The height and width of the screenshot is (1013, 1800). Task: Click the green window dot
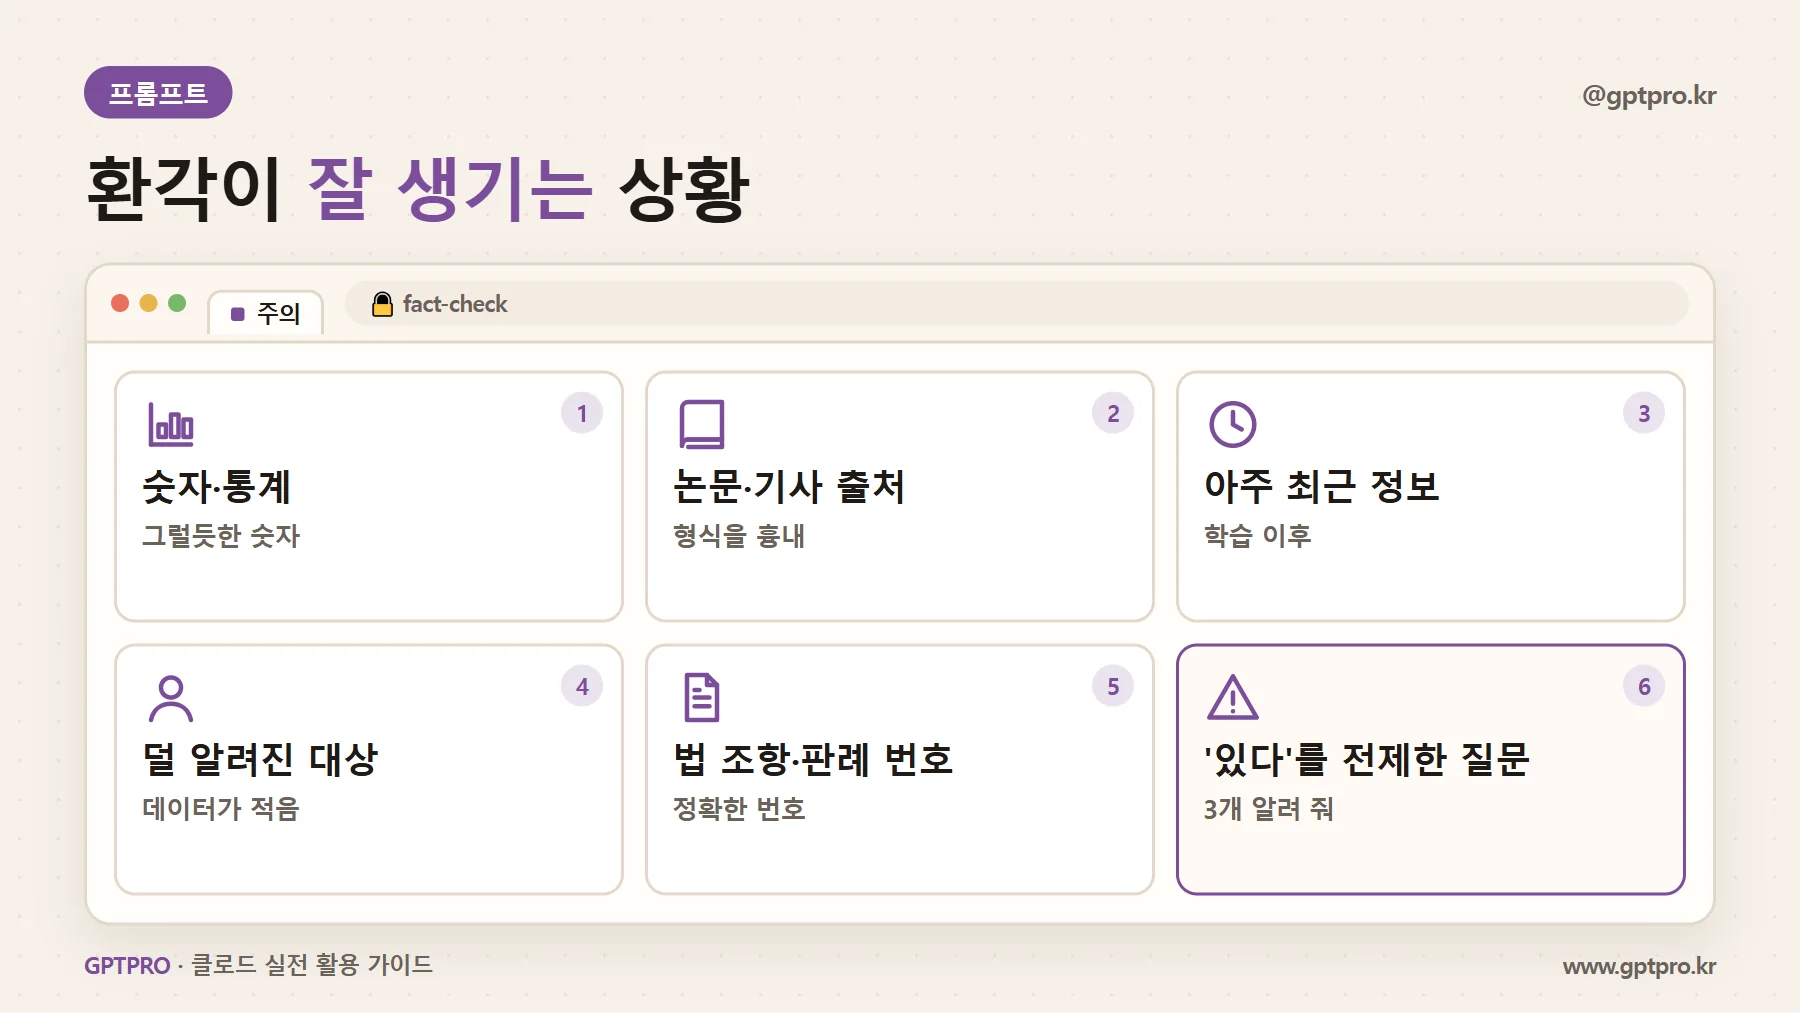coord(177,303)
